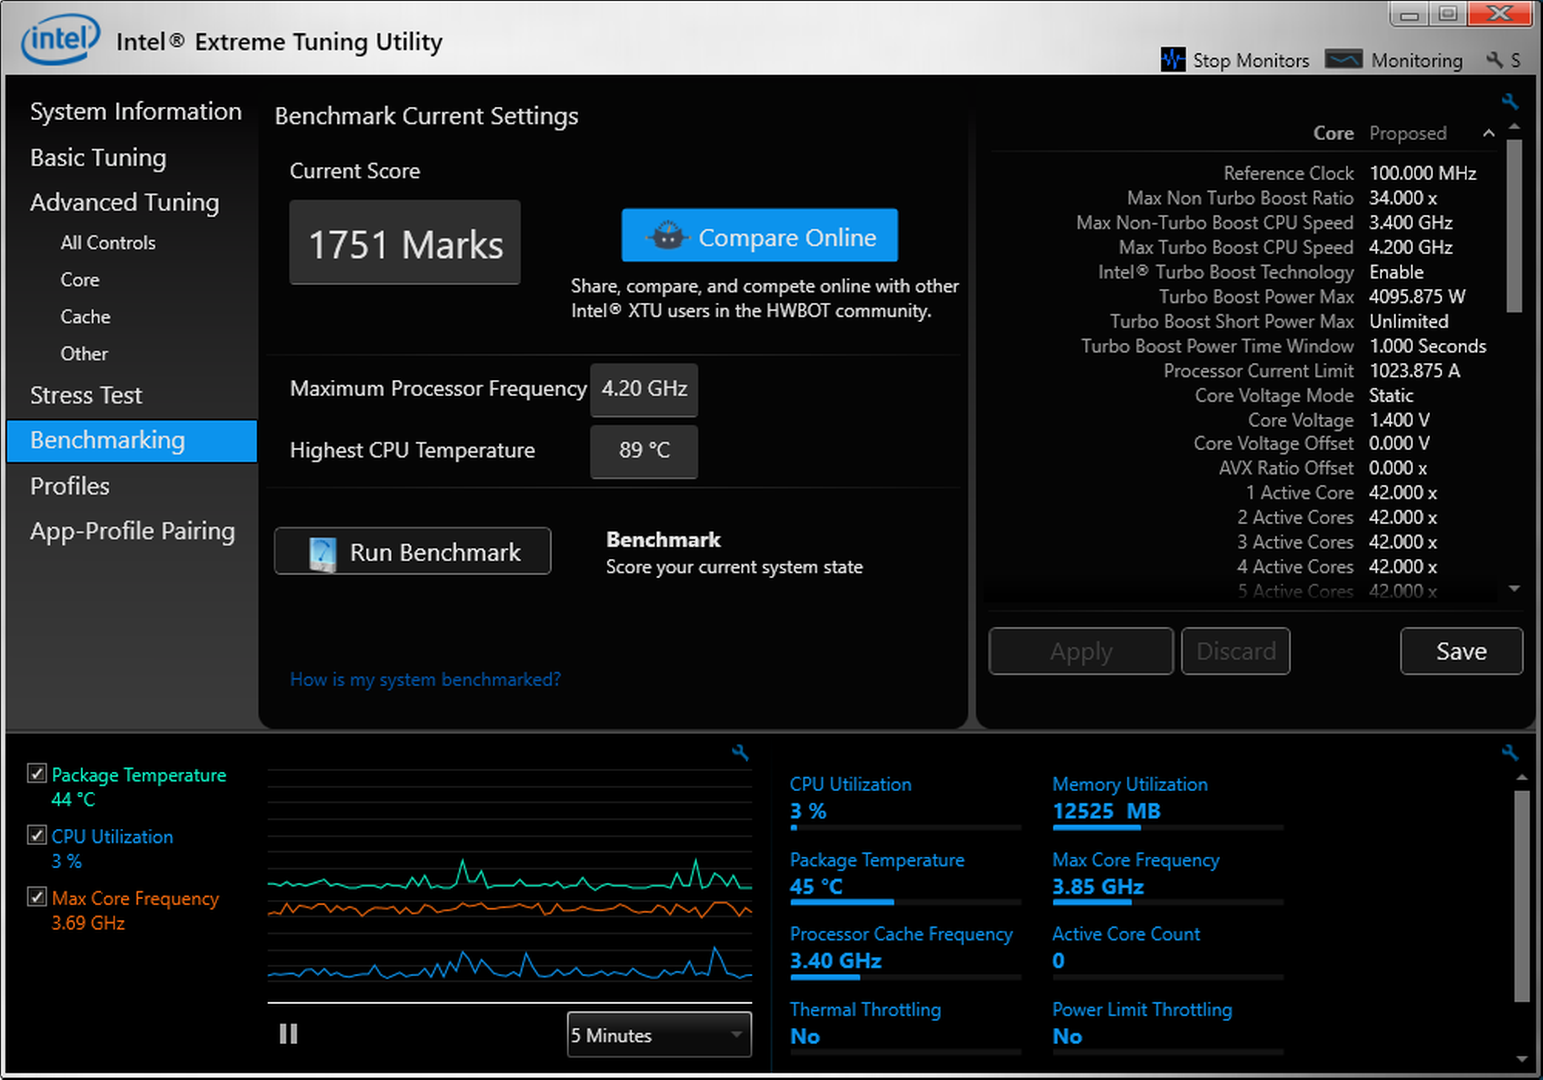Select Core under Advanced Tuning

tap(80, 279)
